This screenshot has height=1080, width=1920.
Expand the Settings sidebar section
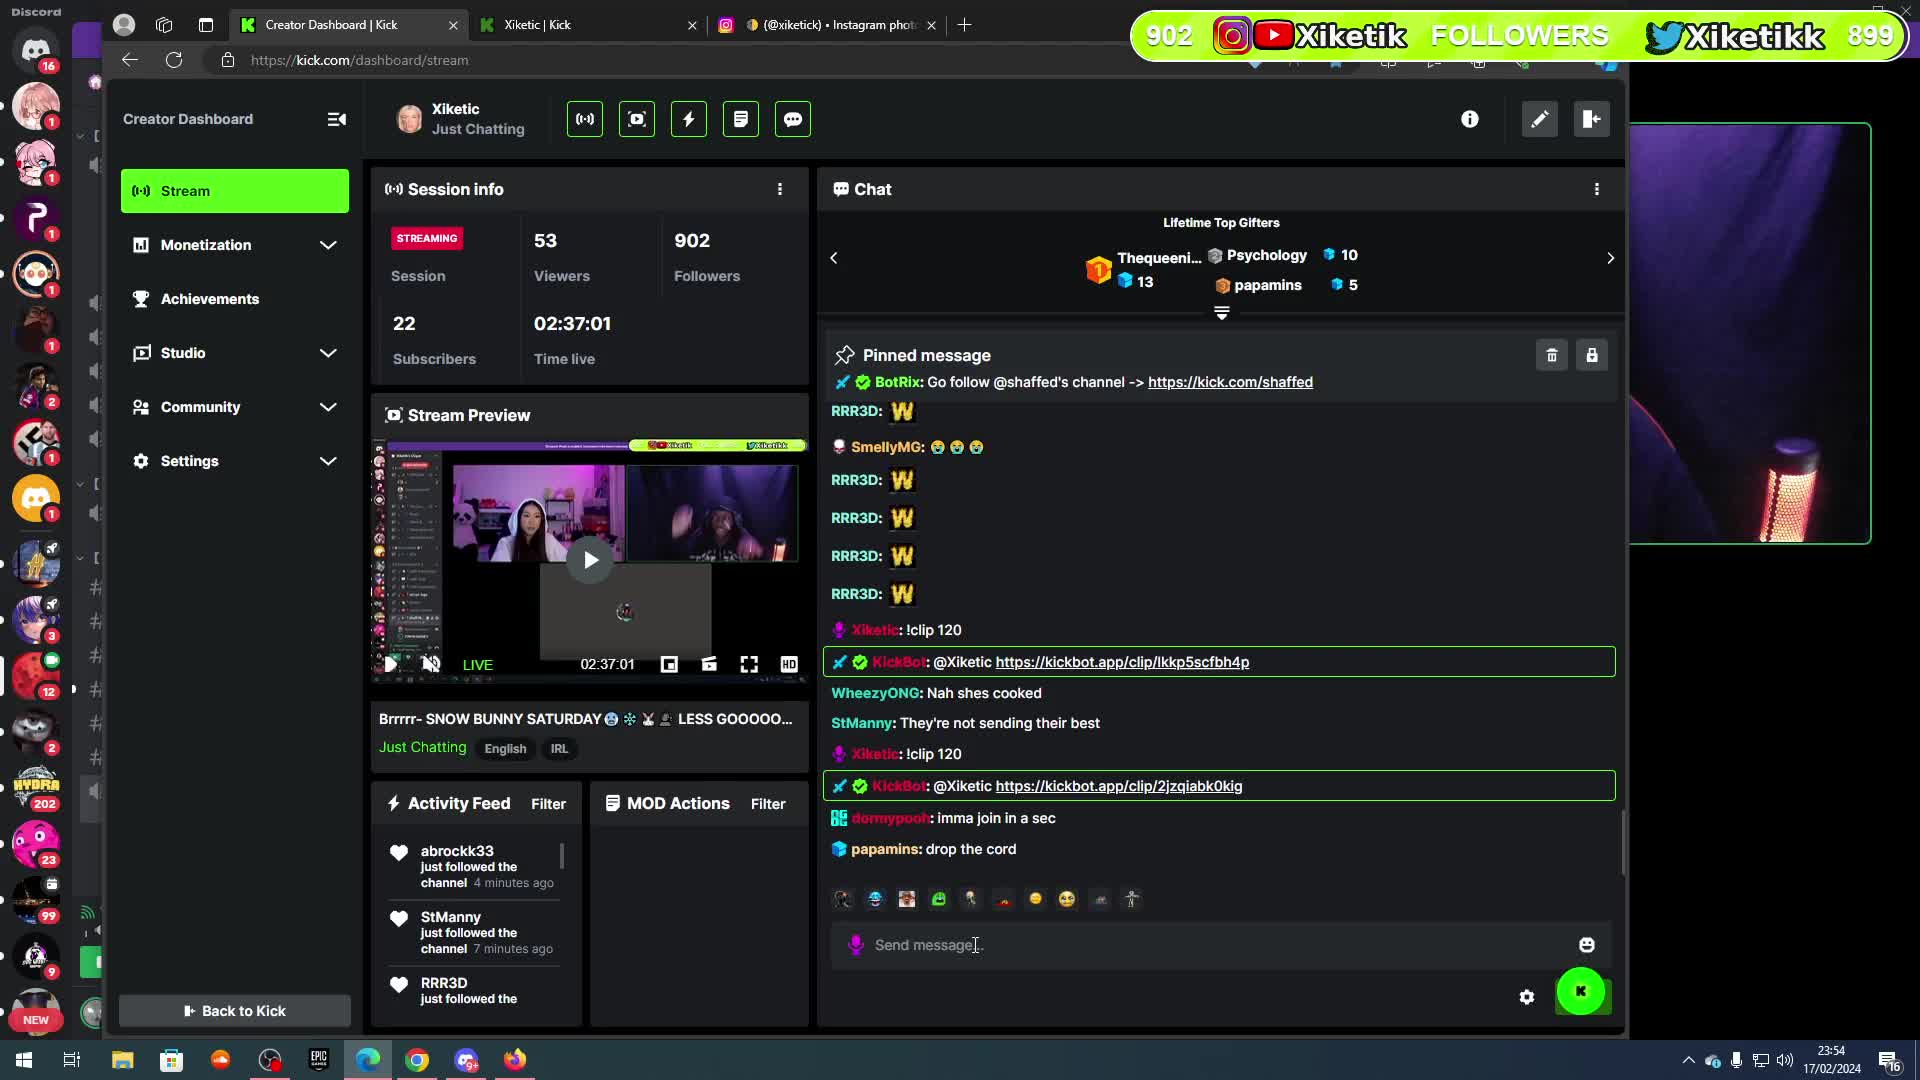tap(327, 461)
